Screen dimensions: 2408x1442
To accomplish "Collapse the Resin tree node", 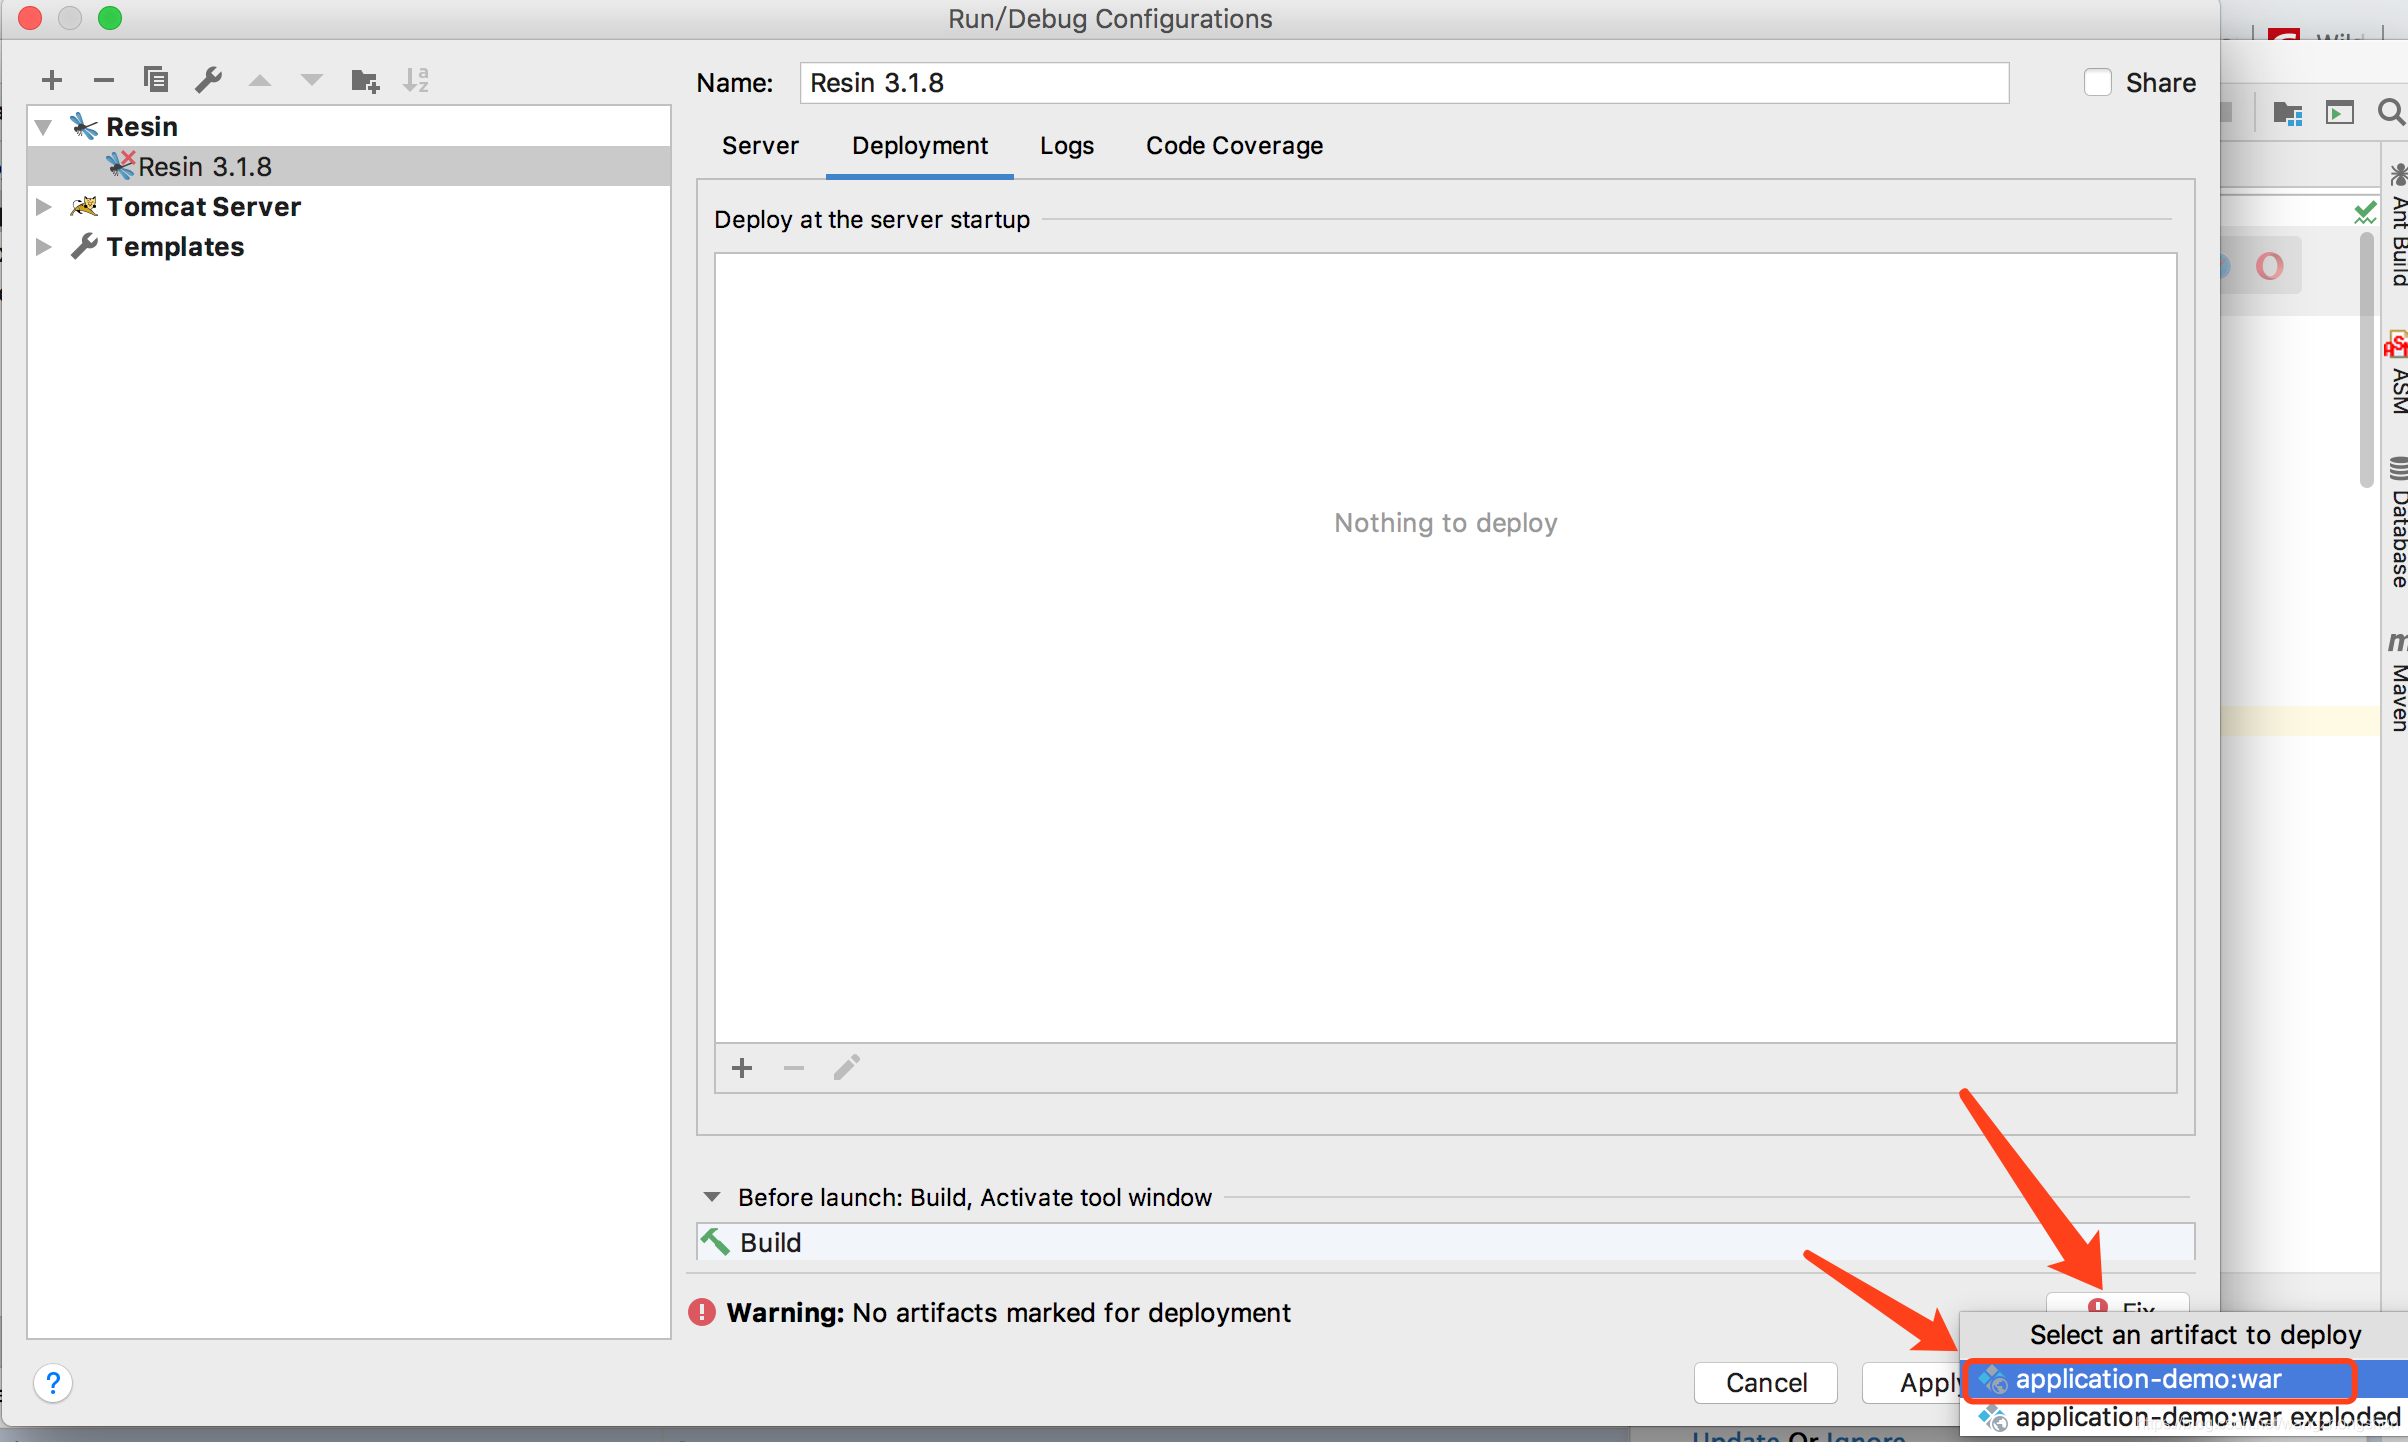I will pos(44,127).
